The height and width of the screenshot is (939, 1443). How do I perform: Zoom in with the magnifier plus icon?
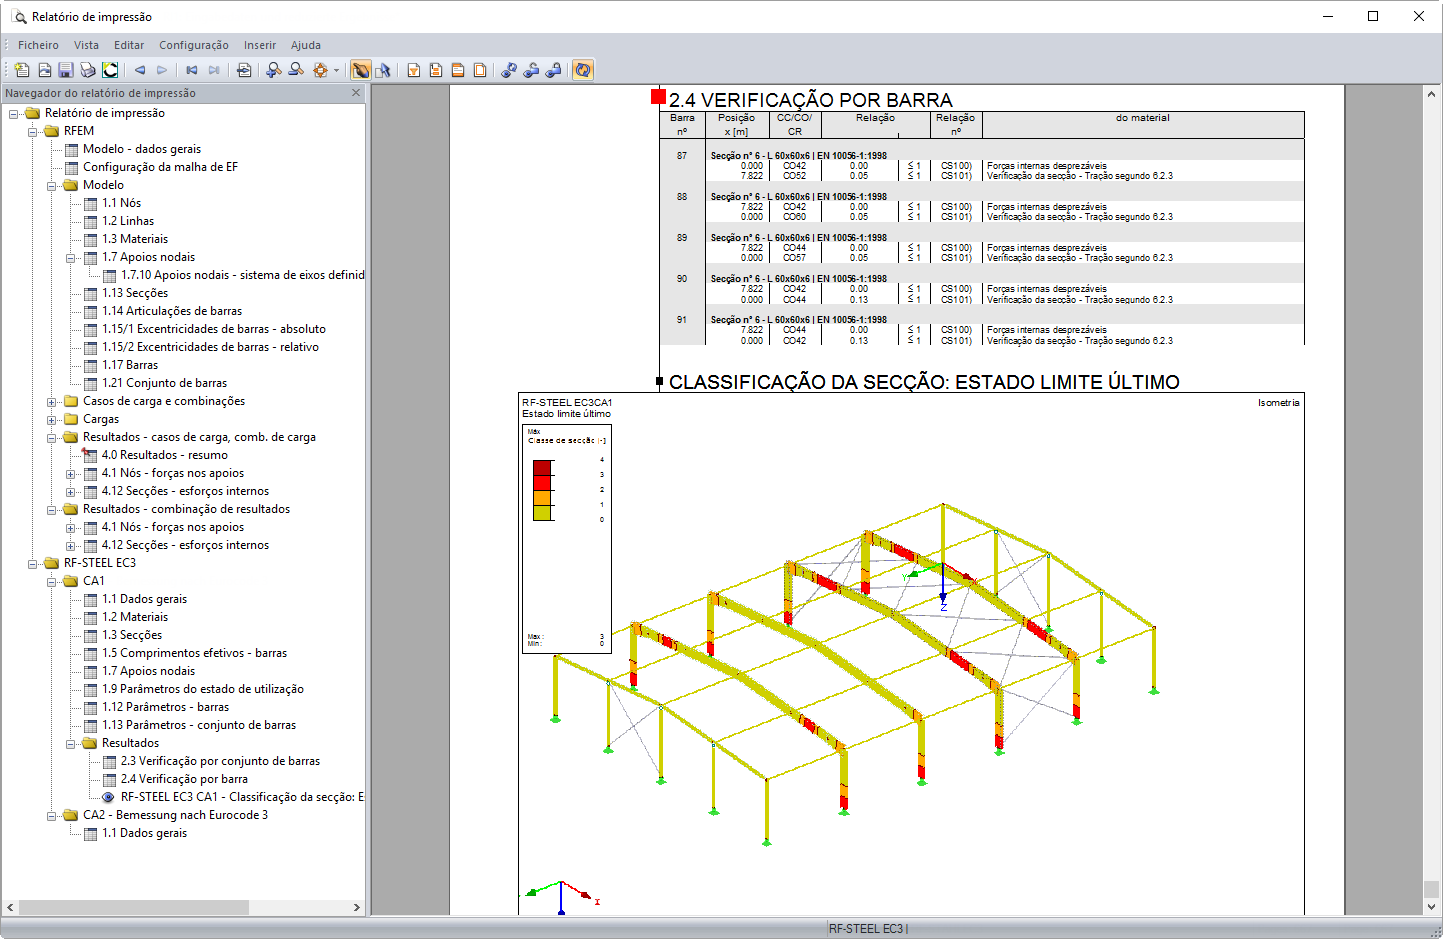tap(274, 70)
